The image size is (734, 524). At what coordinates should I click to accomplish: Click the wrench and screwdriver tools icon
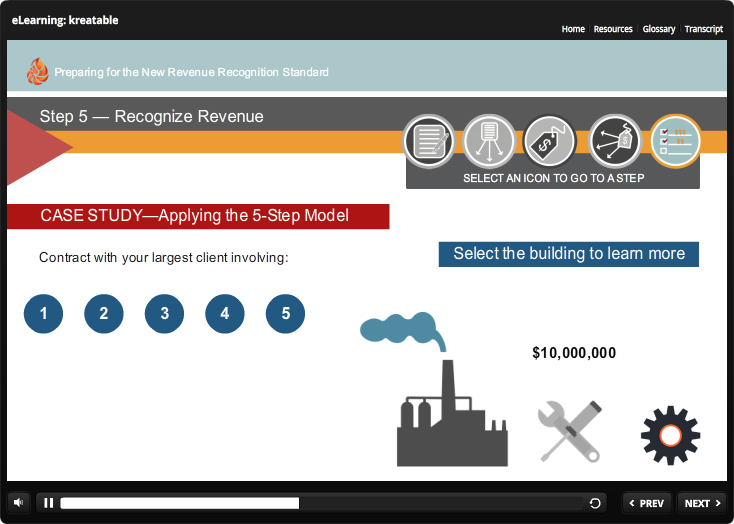[x=569, y=431]
